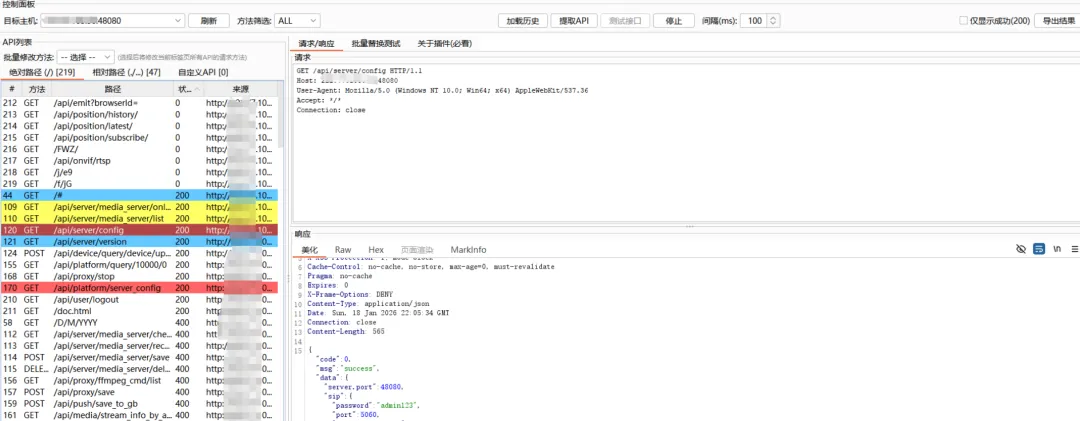Image resolution: width=1080 pixels, height=421 pixels.
Task: Select the row /doc.html
Action: (138, 311)
